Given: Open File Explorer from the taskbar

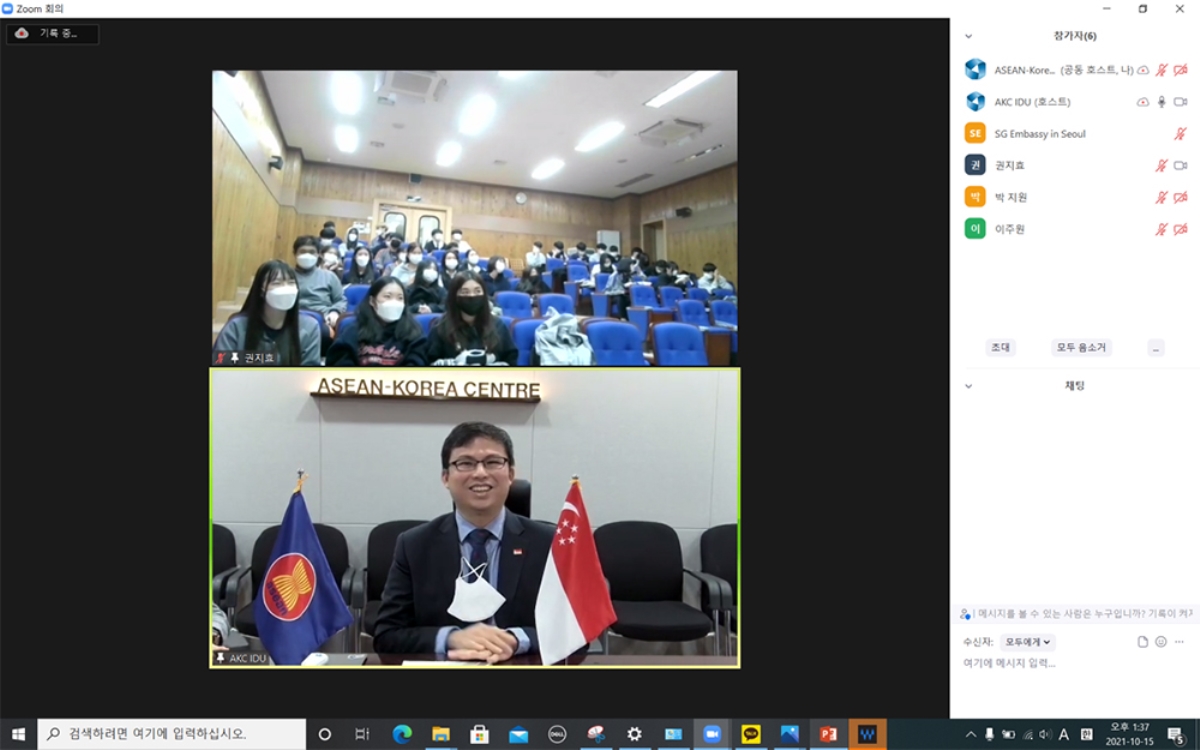Looking at the screenshot, I should coord(441,734).
